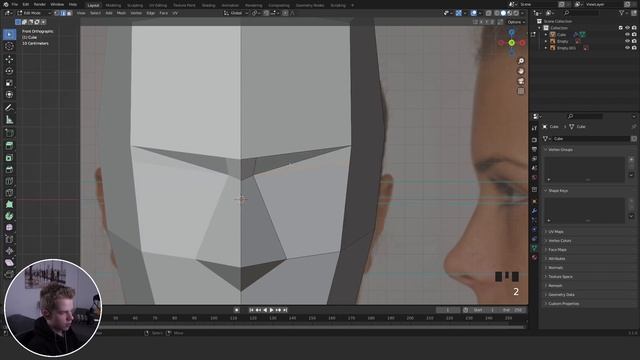Select the Shrink/Fatten tool
The width and height of the screenshot is (640, 360).
click(9, 251)
